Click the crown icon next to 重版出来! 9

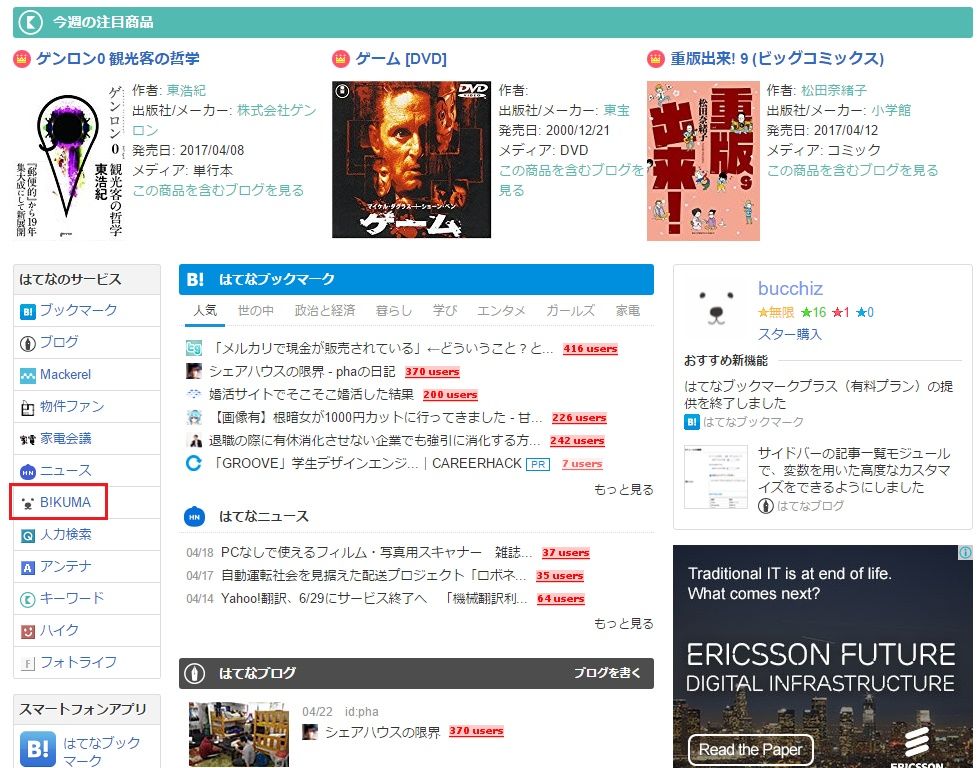point(656,59)
